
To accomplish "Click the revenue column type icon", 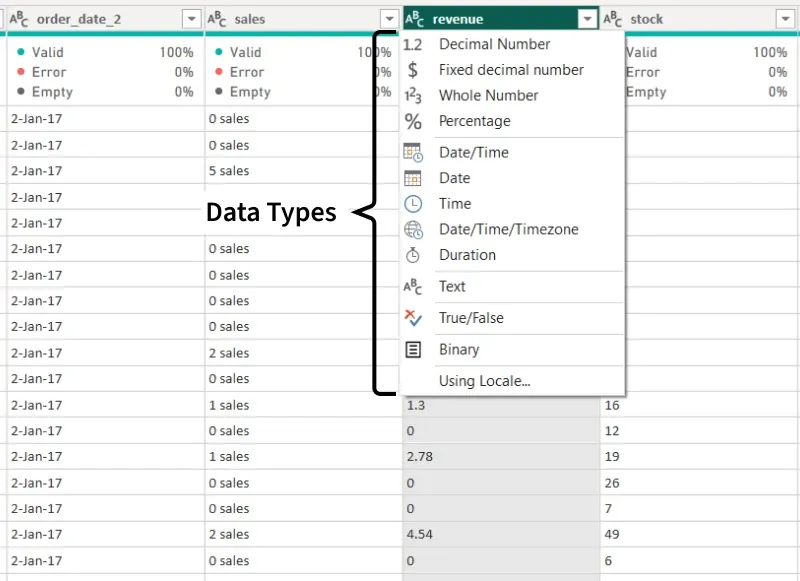I will (x=414, y=19).
